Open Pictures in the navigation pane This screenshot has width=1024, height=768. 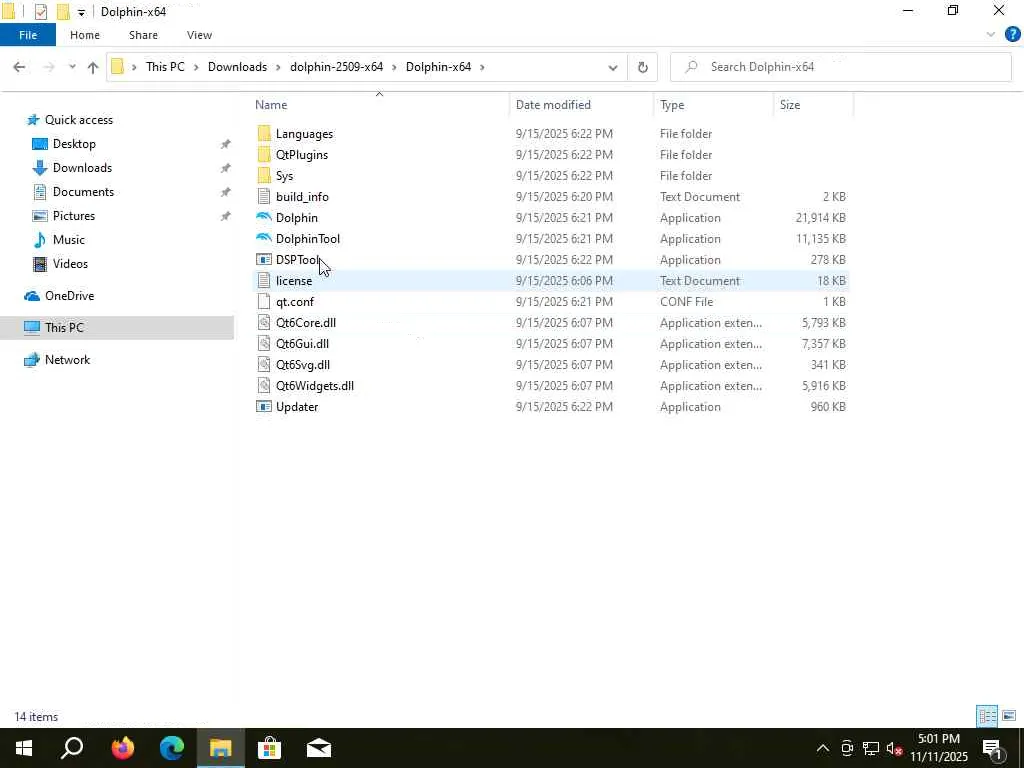pos(73,216)
